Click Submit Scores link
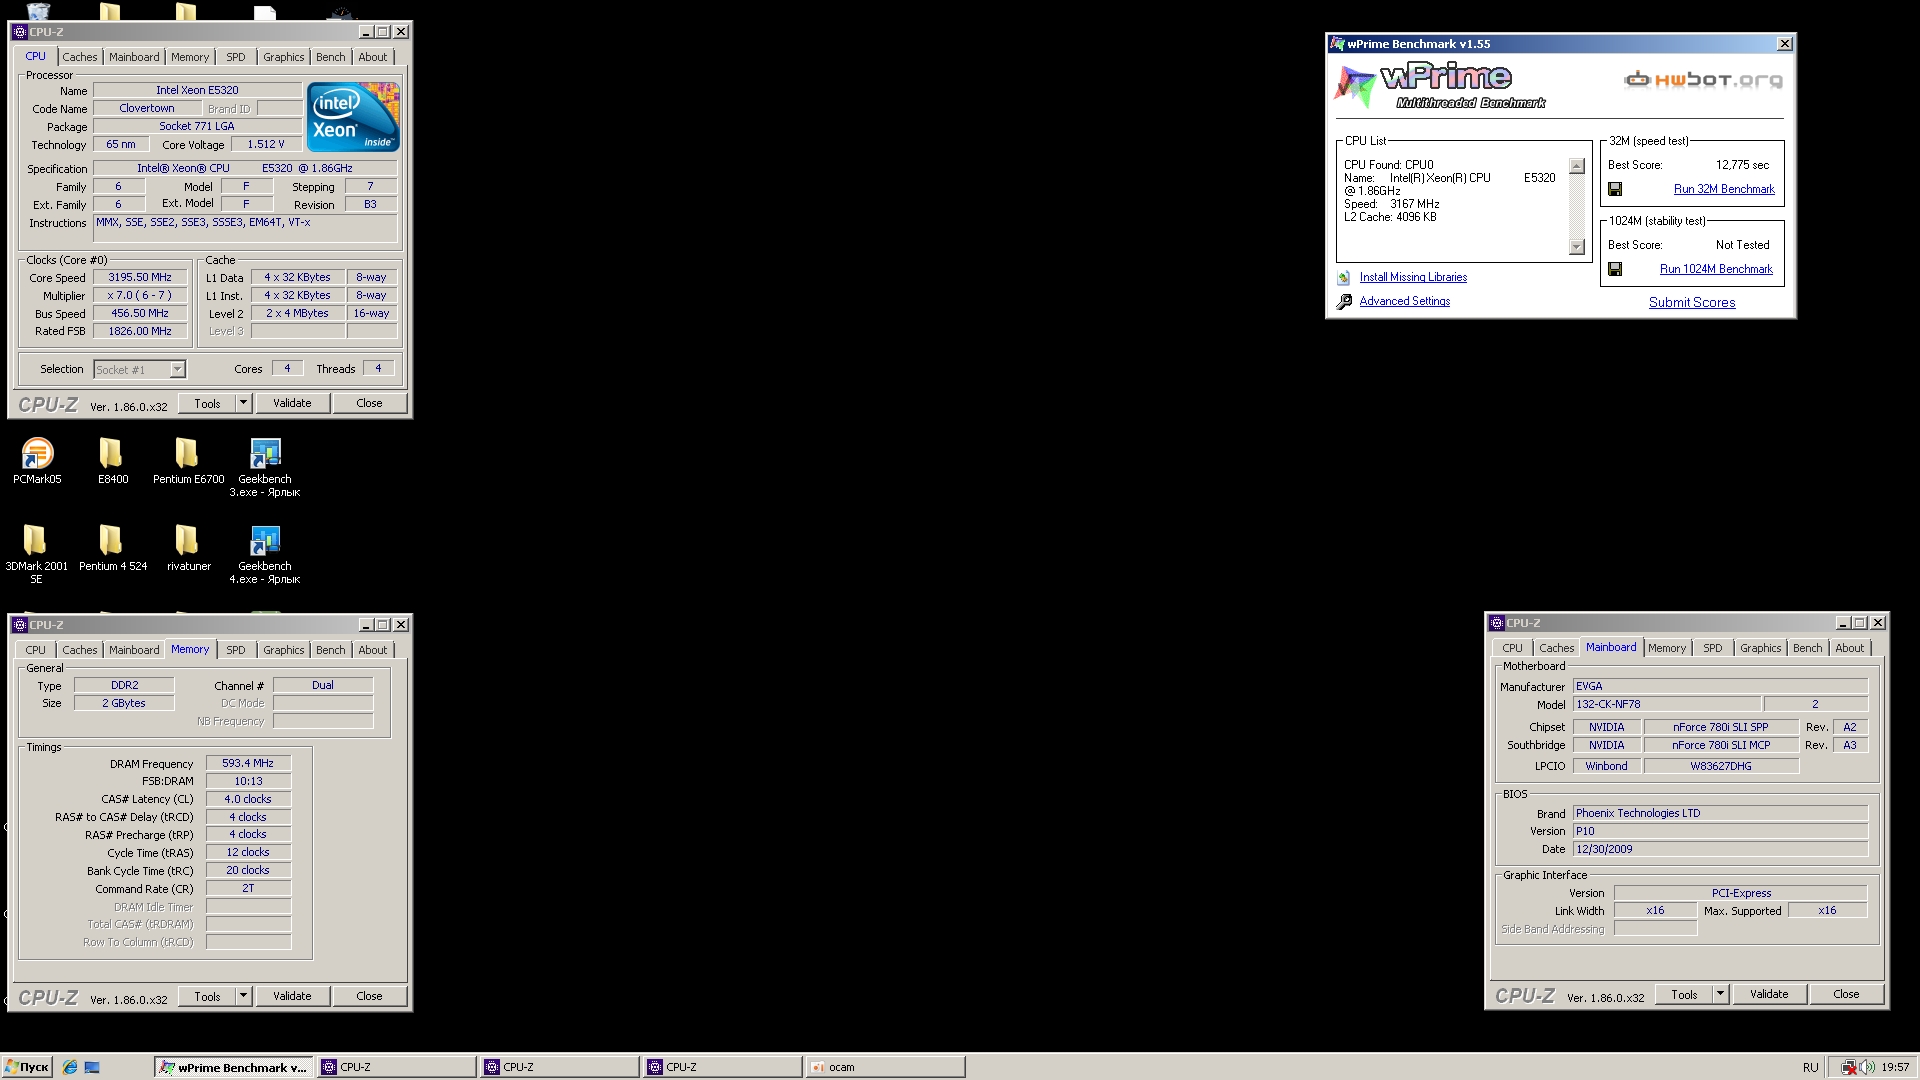The width and height of the screenshot is (1920, 1080). [1692, 303]
